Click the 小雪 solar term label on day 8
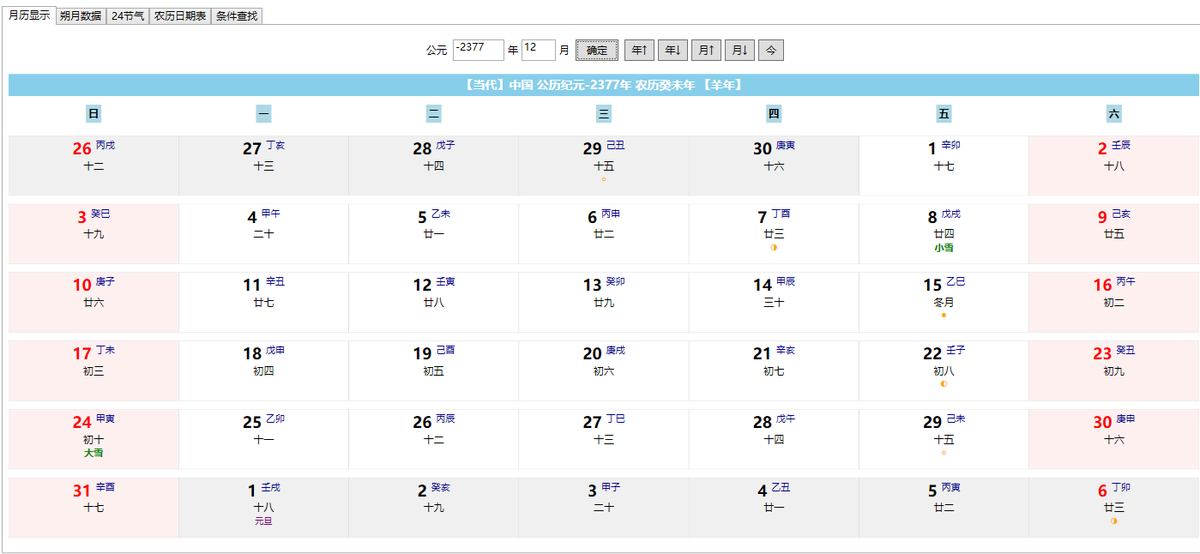The image size is (1200, 554). click(x=944, y=248)
